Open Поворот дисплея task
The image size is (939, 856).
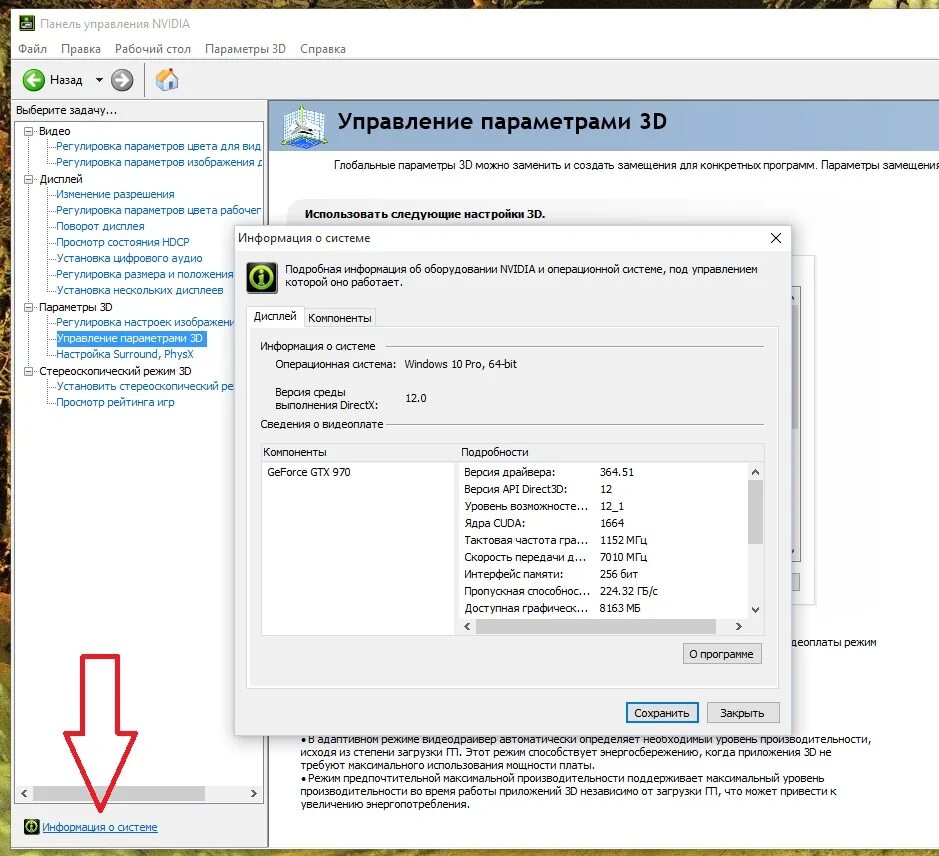[100, 226]
